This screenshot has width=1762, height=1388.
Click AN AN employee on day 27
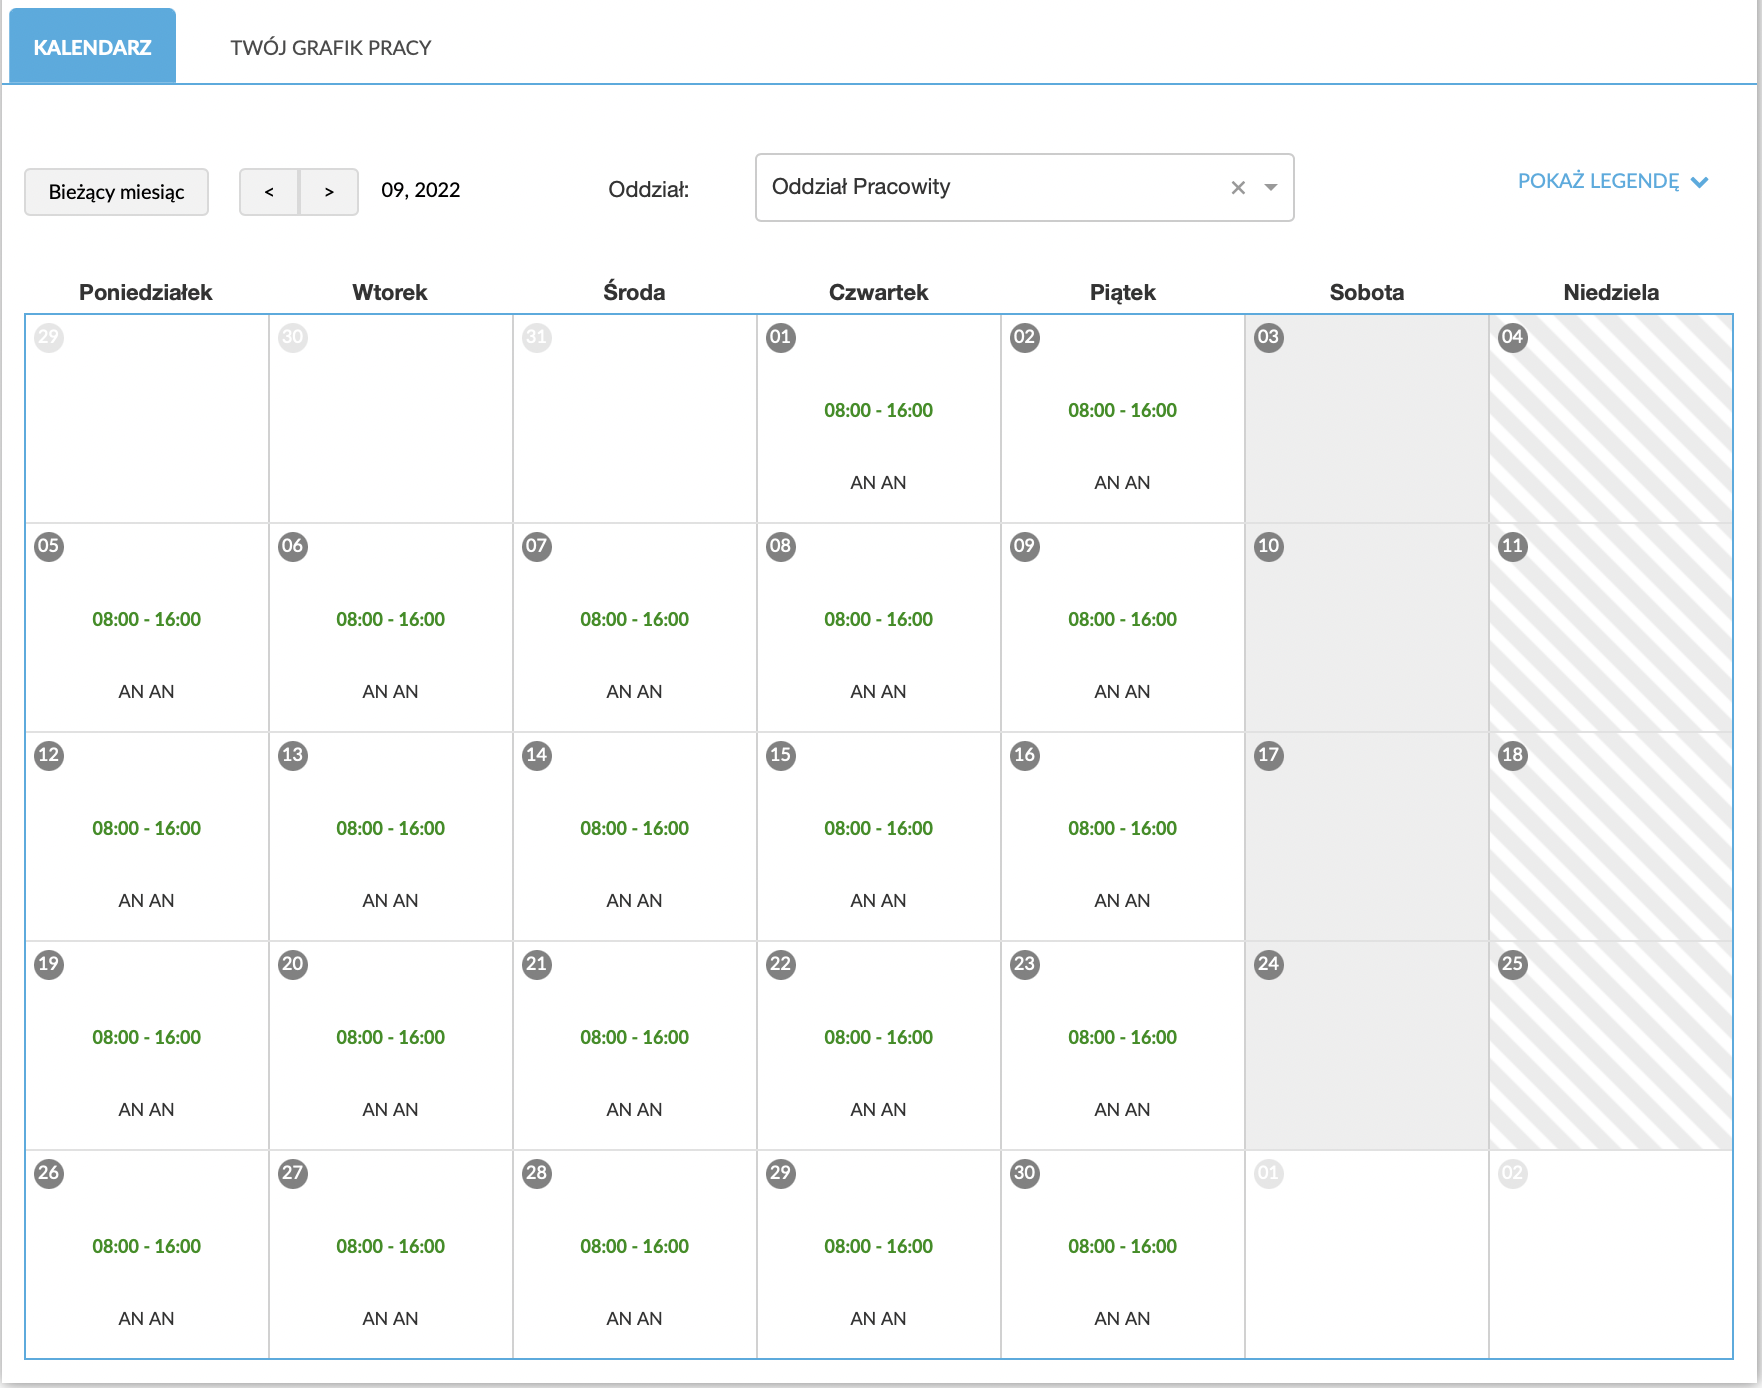pyautogui.click(x=390, y=1318)
